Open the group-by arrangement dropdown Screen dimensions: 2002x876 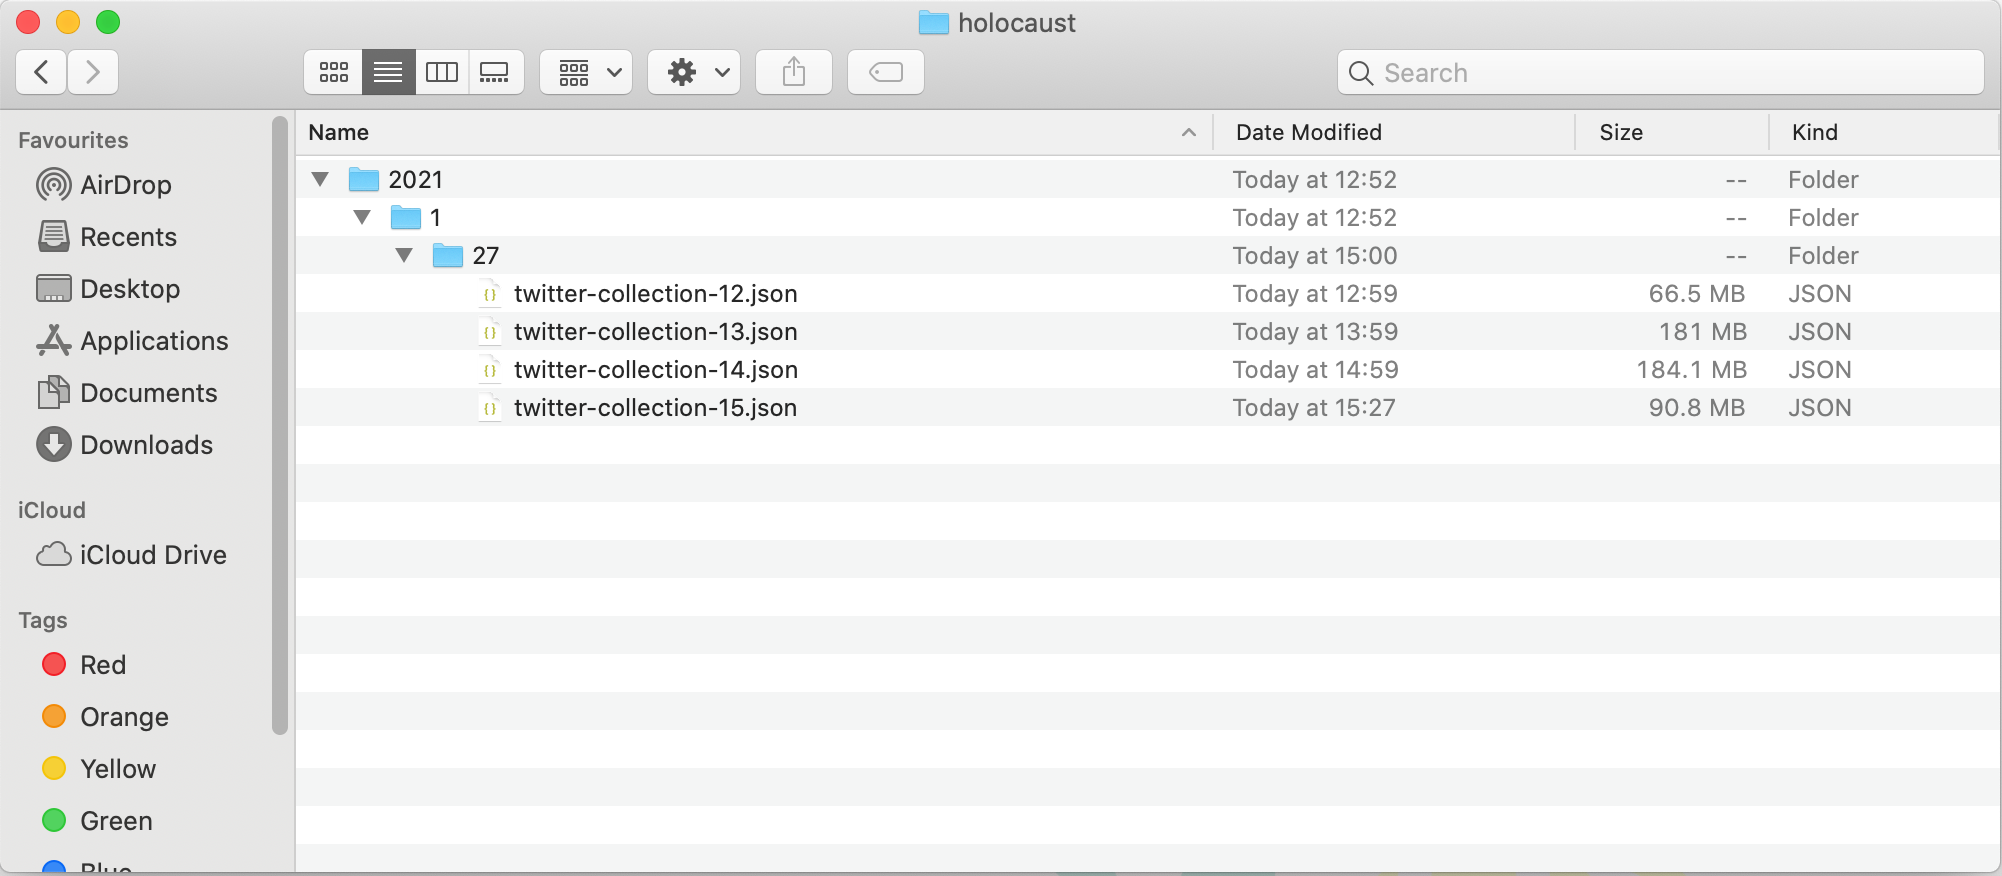coord(586,72)
